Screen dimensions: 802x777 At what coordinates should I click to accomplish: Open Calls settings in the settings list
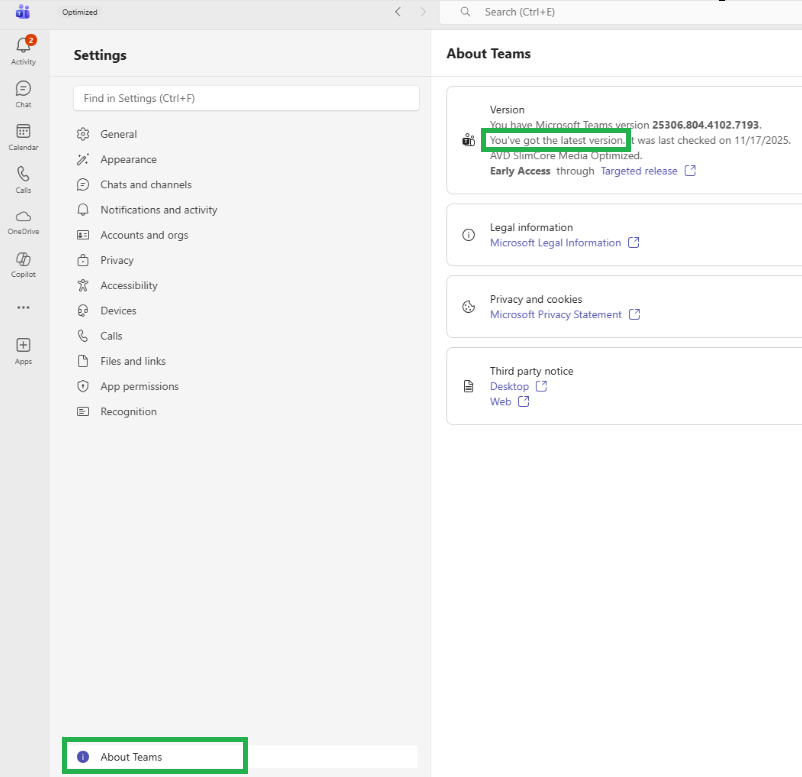247,336
